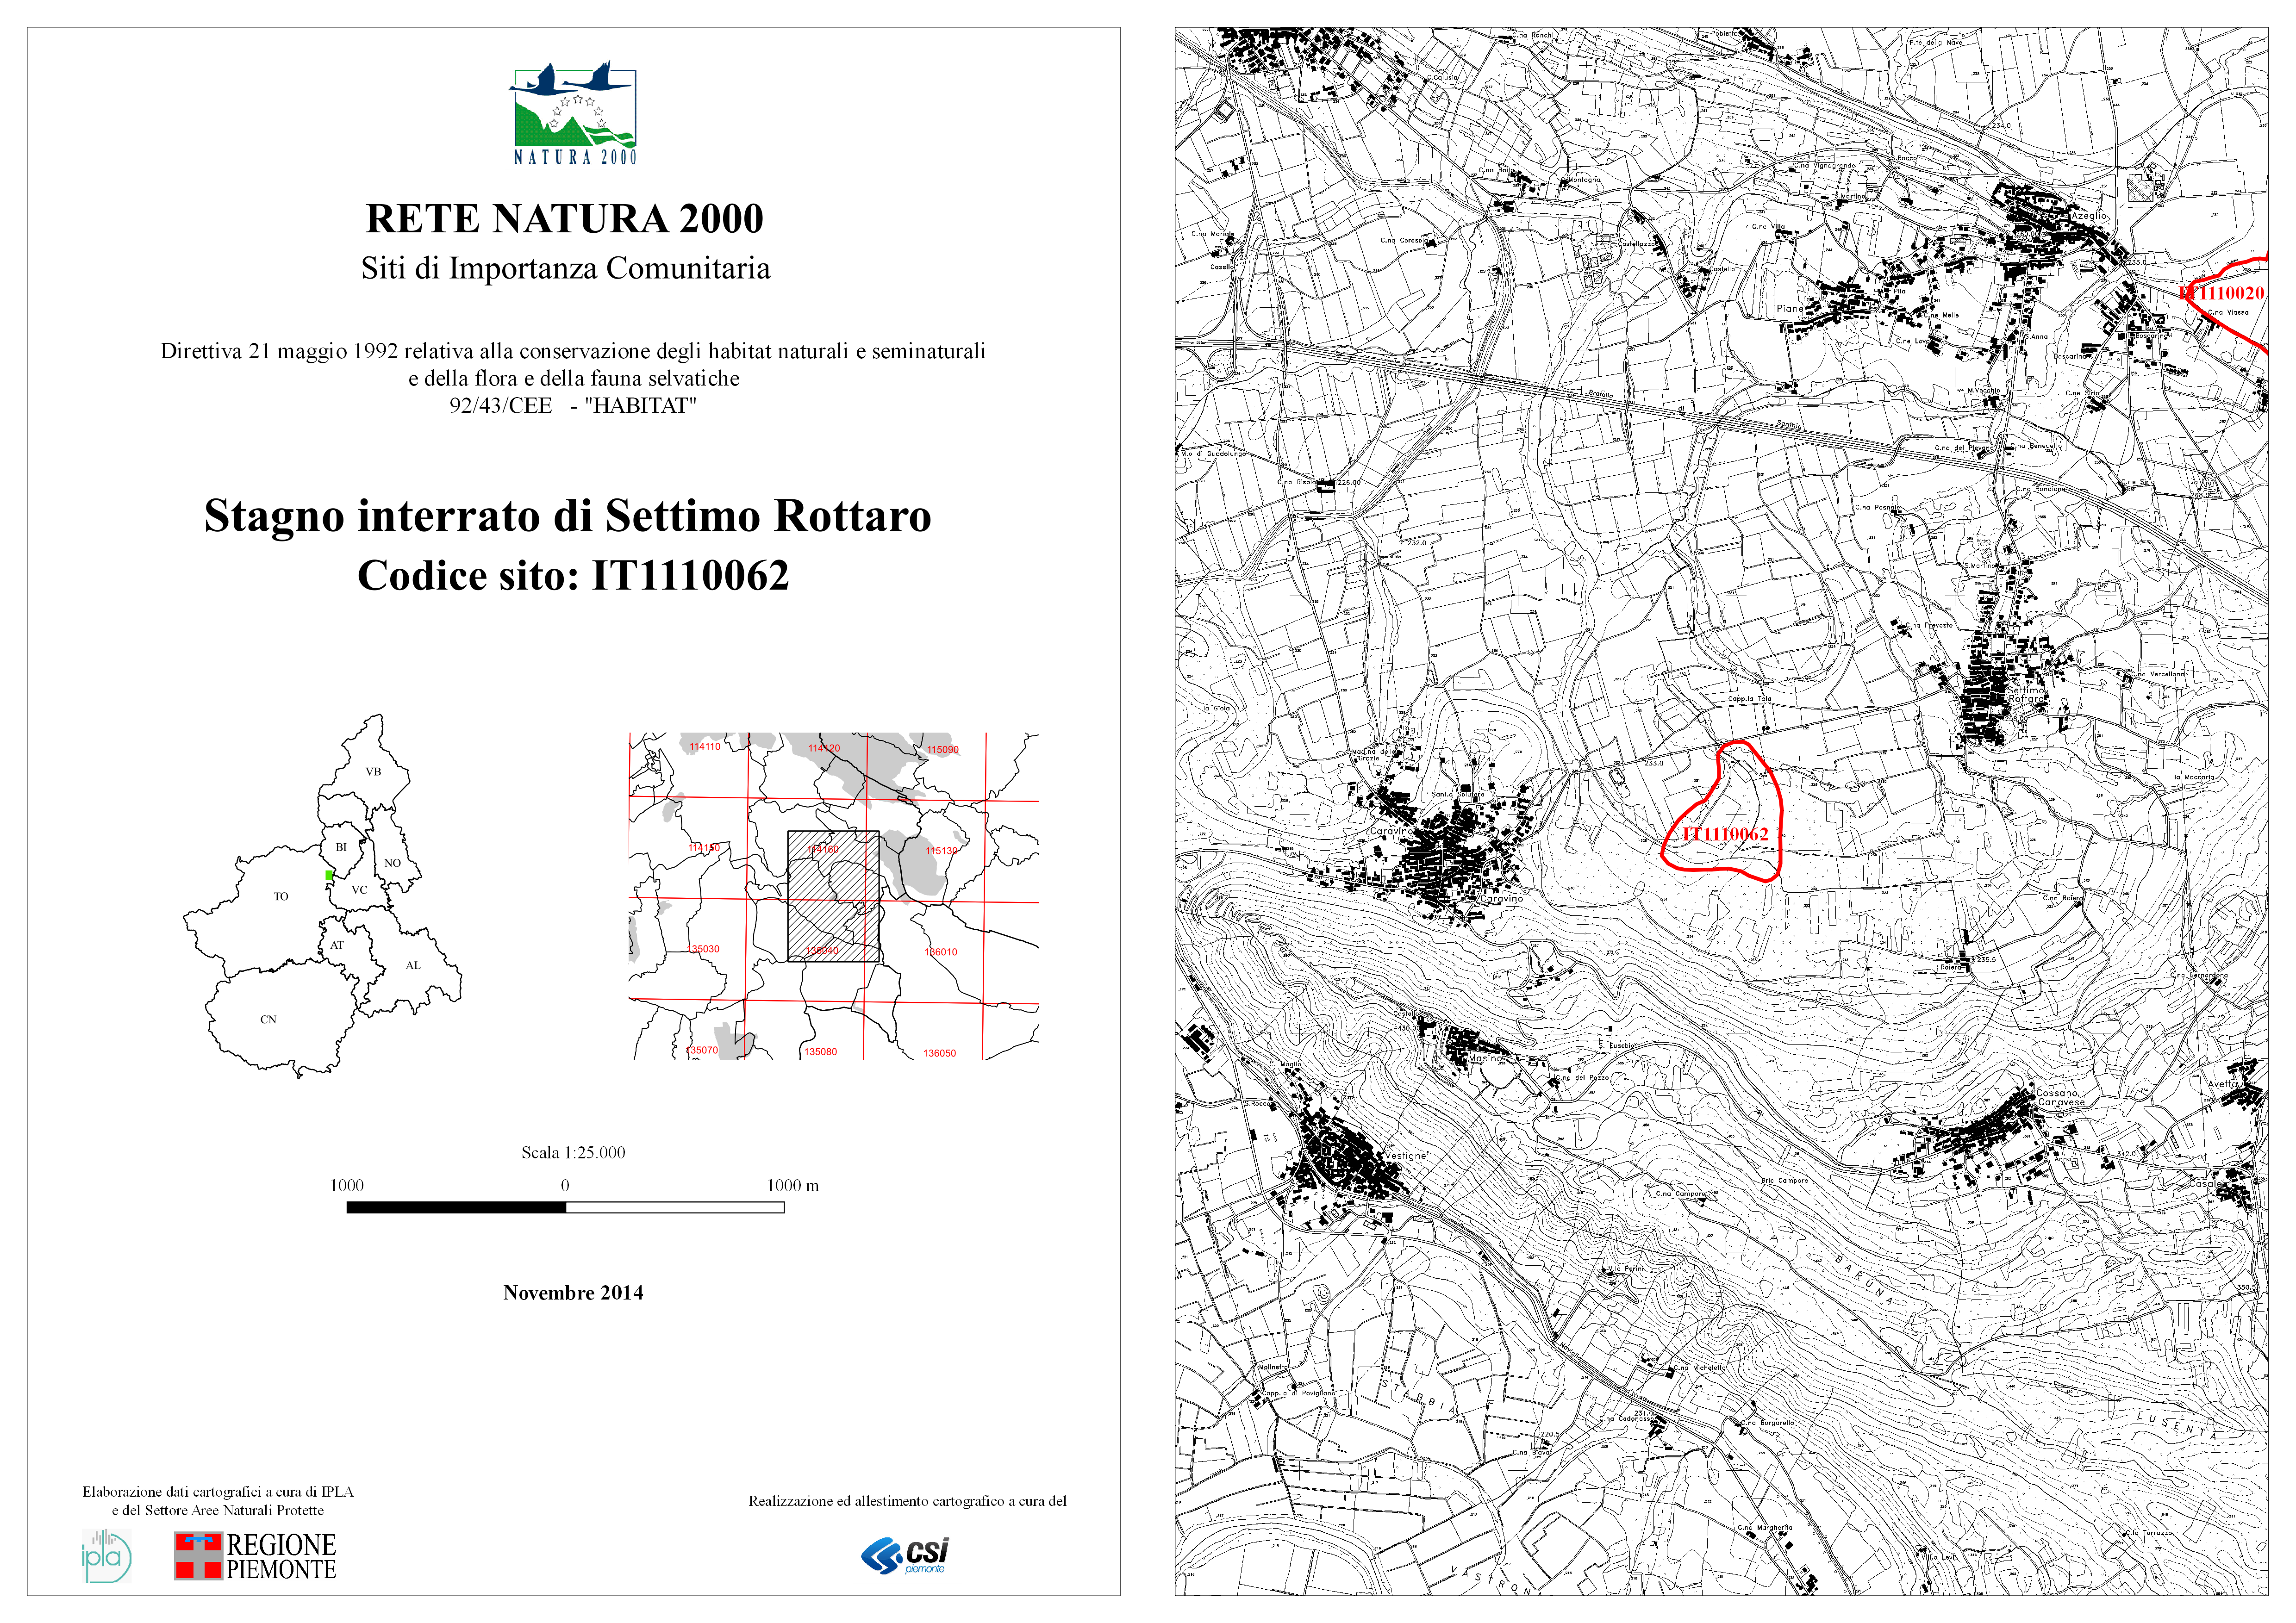Click the directive line 92/43/CEE - "HABITAT"
The image size is (2296, 1623).
pyautogui.click(x=573, y=405)
